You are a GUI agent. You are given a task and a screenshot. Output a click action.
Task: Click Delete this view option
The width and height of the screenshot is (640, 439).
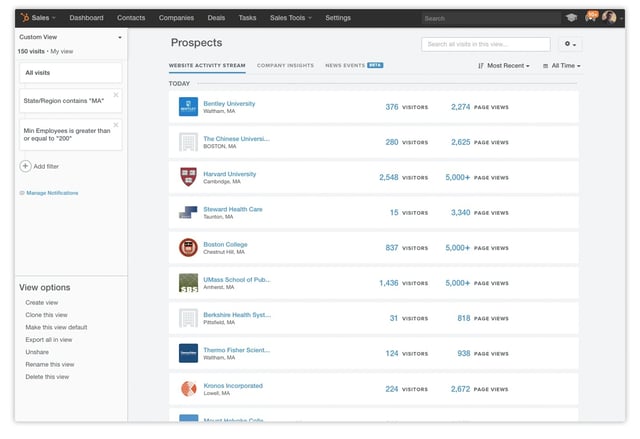47,377
